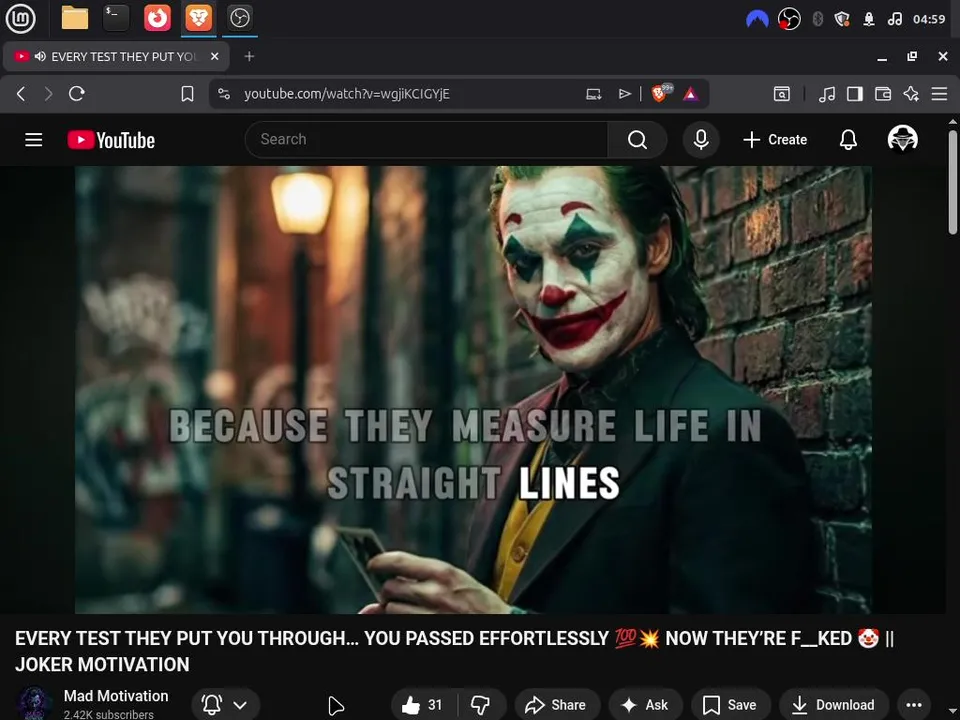The width and height of the screenshot is (960, 720).
Task: Go forward in browser history
Action: coord(48,94)
